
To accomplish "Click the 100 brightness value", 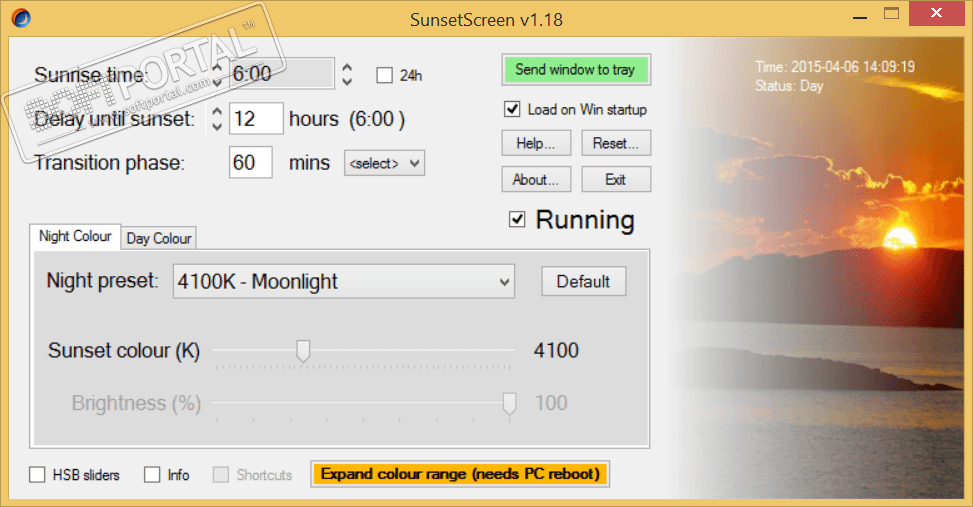I will [x=551, y=403].
